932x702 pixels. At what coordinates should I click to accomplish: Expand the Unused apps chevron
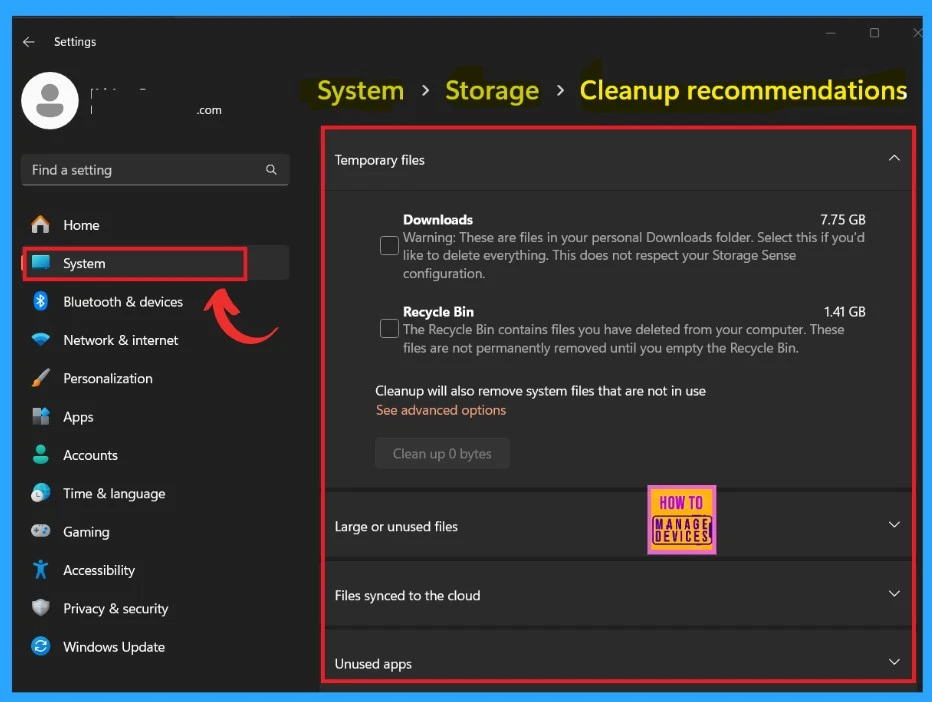coord(894,662)
